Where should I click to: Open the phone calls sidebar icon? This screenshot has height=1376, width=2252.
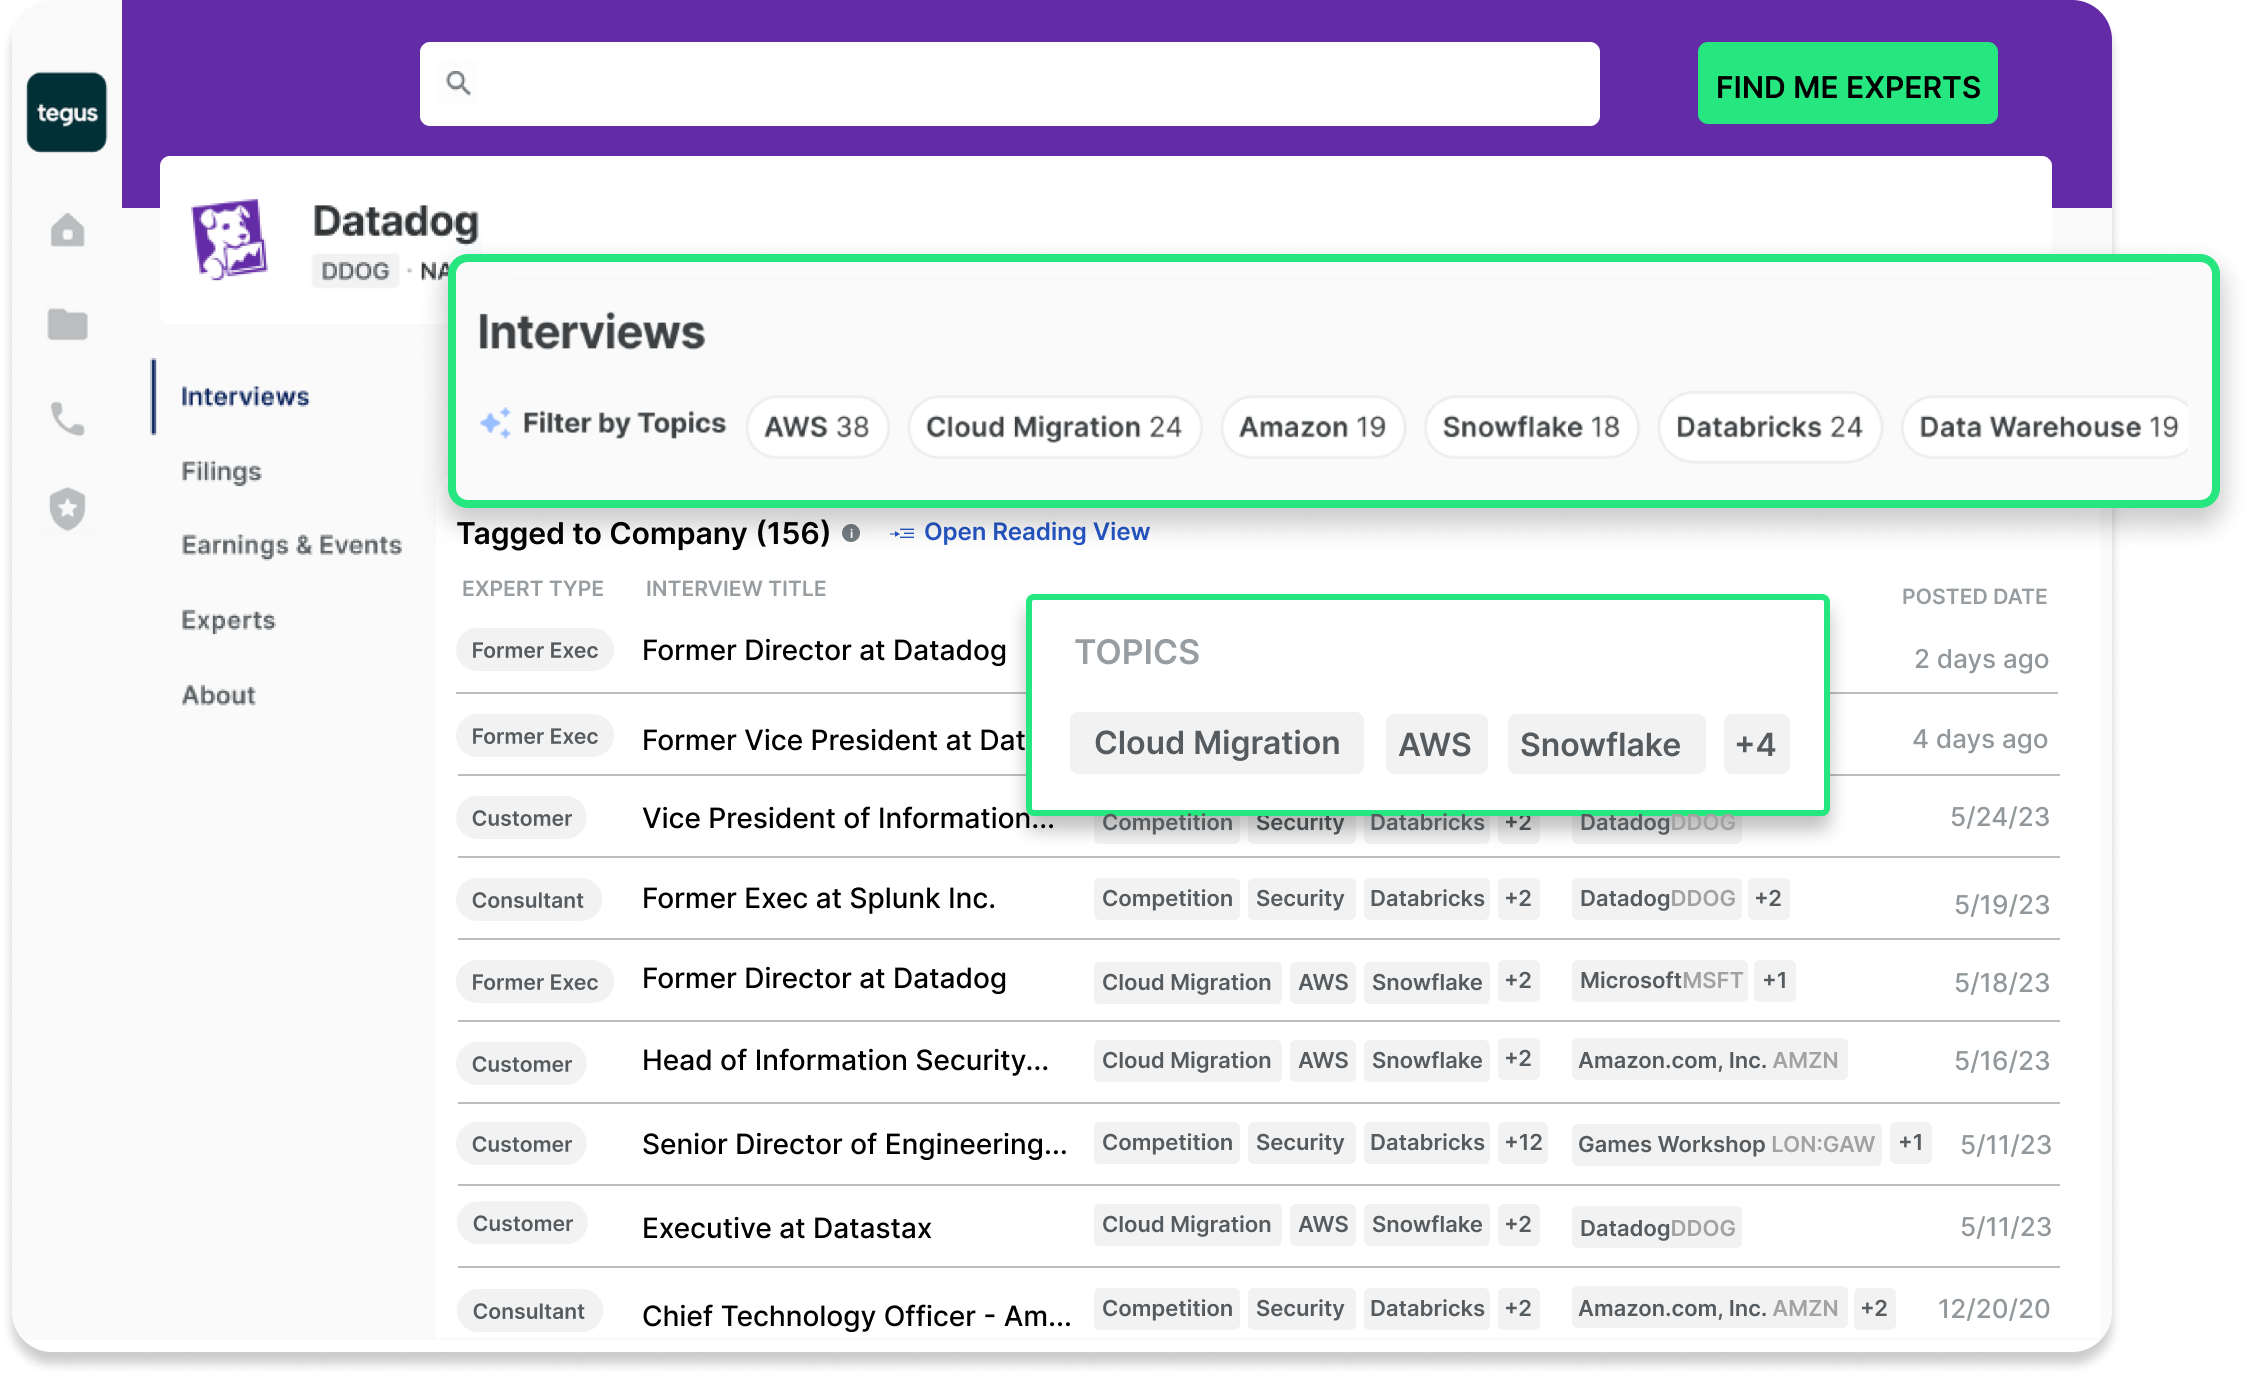pyautogui.click(x=67, y=418)
